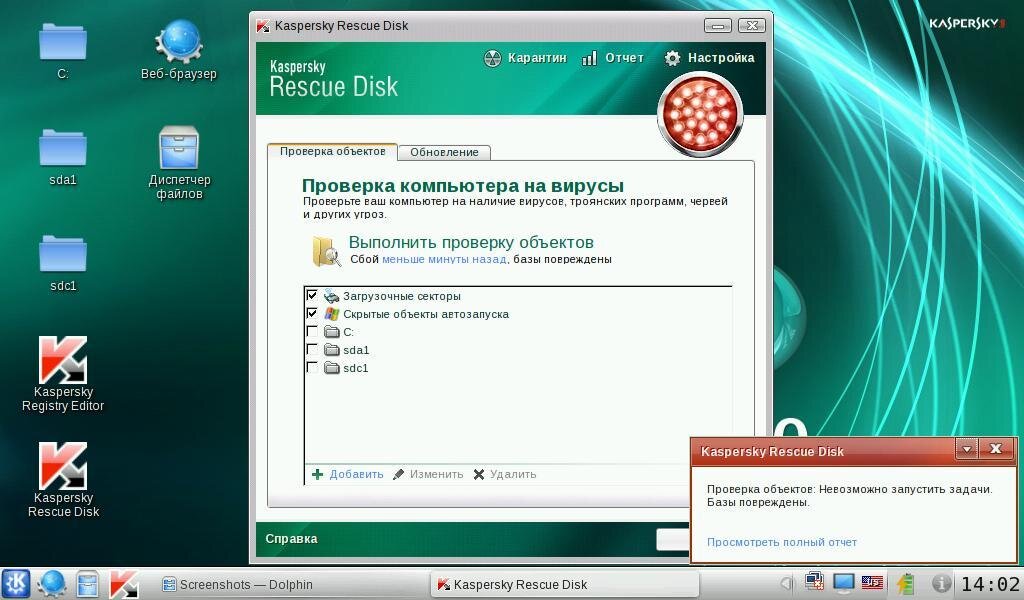Click the display monitor tray icon
Image resolution: width=1024 pixels, height=600 pixels.
pos(843,582)
